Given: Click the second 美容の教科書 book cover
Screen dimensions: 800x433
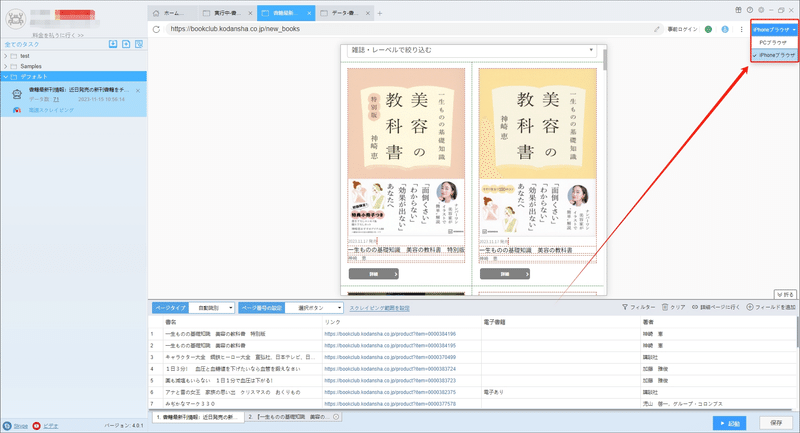Looking at the screenshot, I should 538,151.
